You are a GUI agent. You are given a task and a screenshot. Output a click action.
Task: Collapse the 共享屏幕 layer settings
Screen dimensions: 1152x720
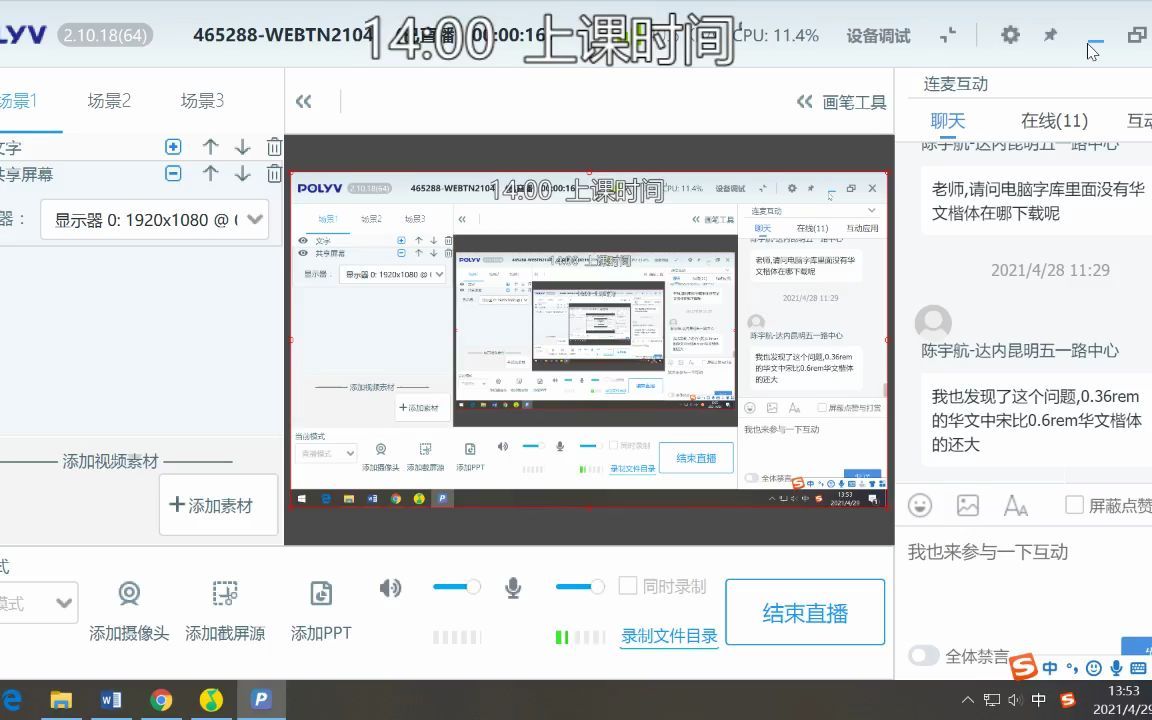pyautogui.click(x=172, y=173)
